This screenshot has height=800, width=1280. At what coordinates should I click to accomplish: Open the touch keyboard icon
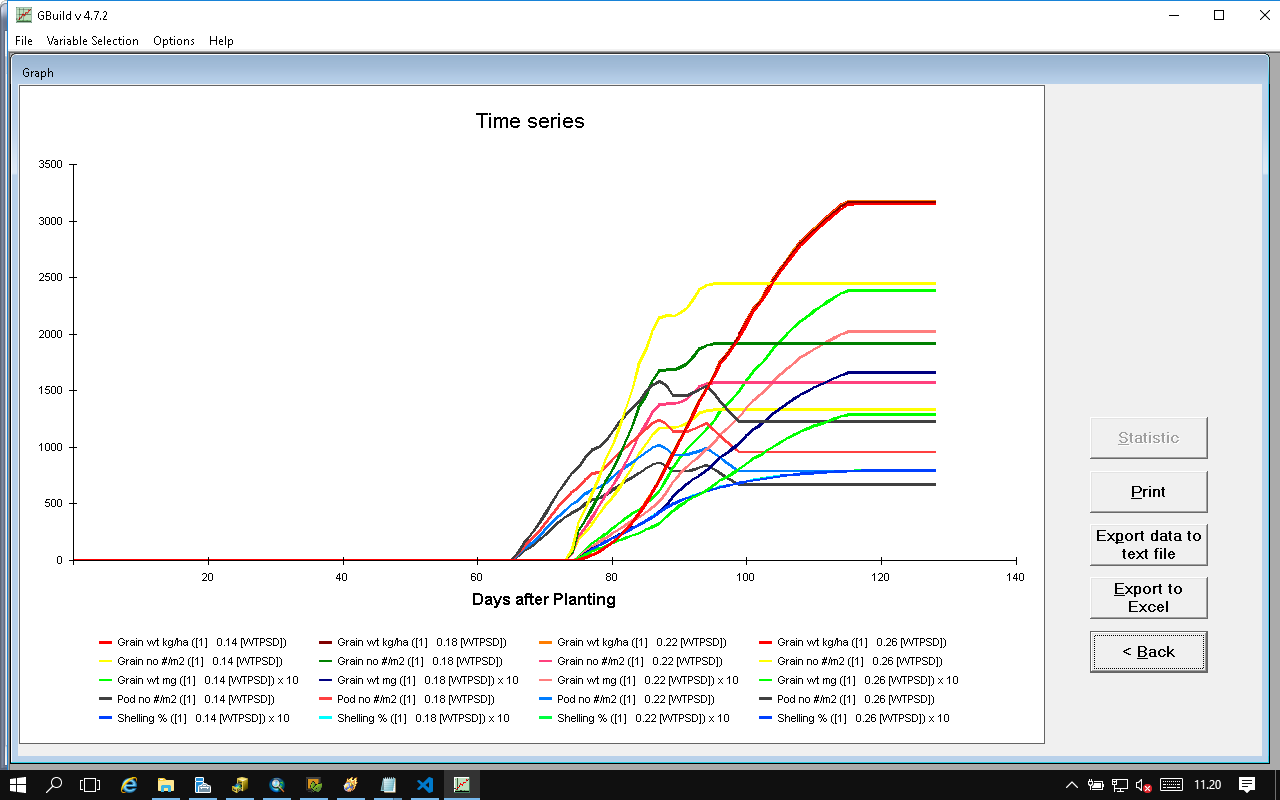[1171, 785]
